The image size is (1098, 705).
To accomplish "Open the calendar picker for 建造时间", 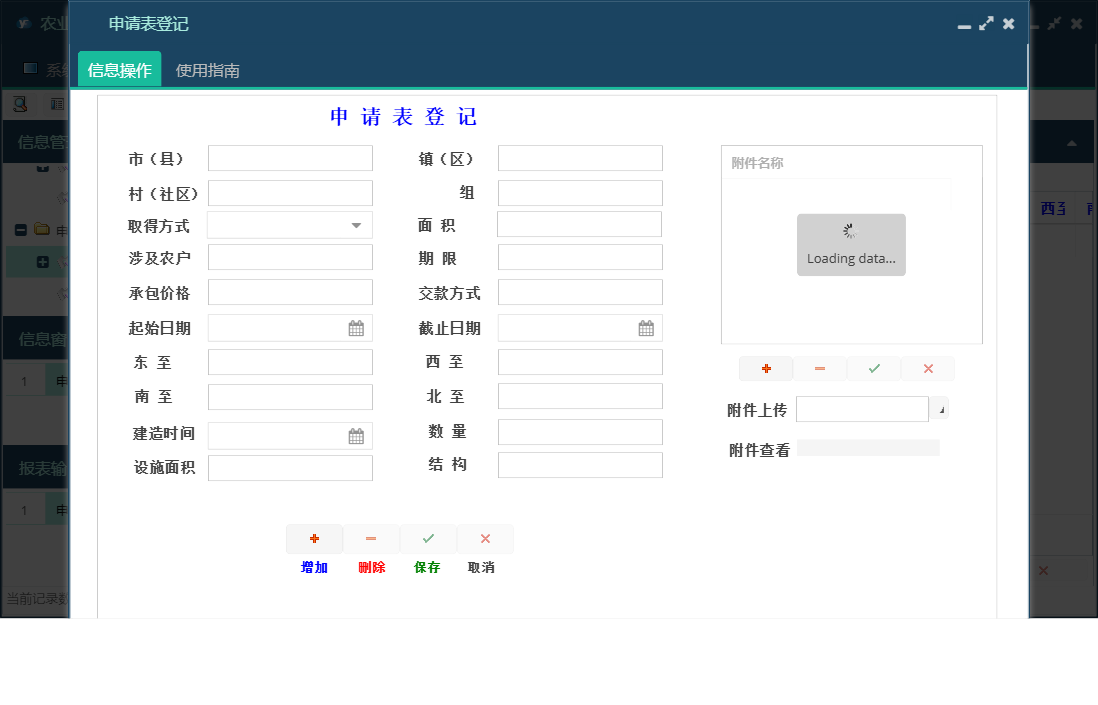I will [x=357, y=435].
